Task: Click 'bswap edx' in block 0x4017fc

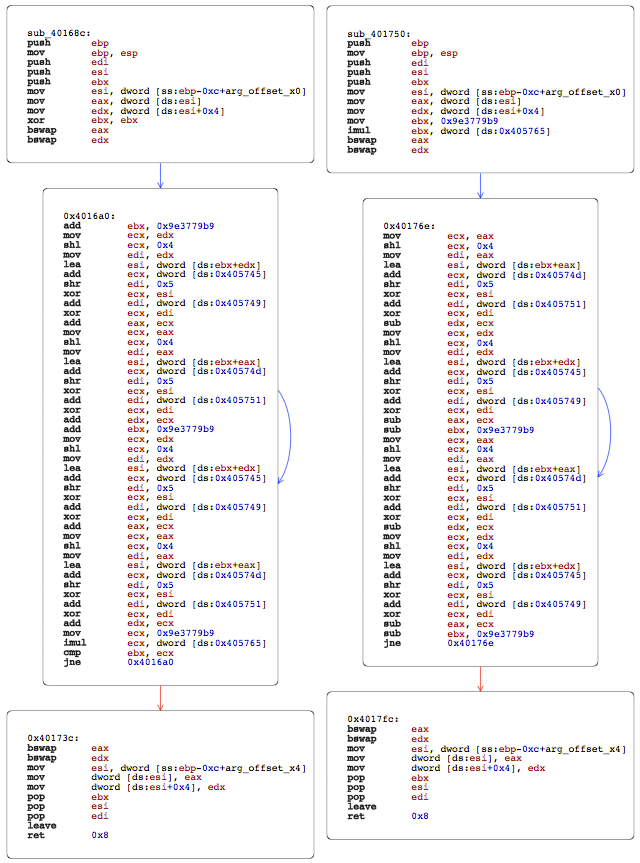Action: pyautogui.click(x=388, y=739)
